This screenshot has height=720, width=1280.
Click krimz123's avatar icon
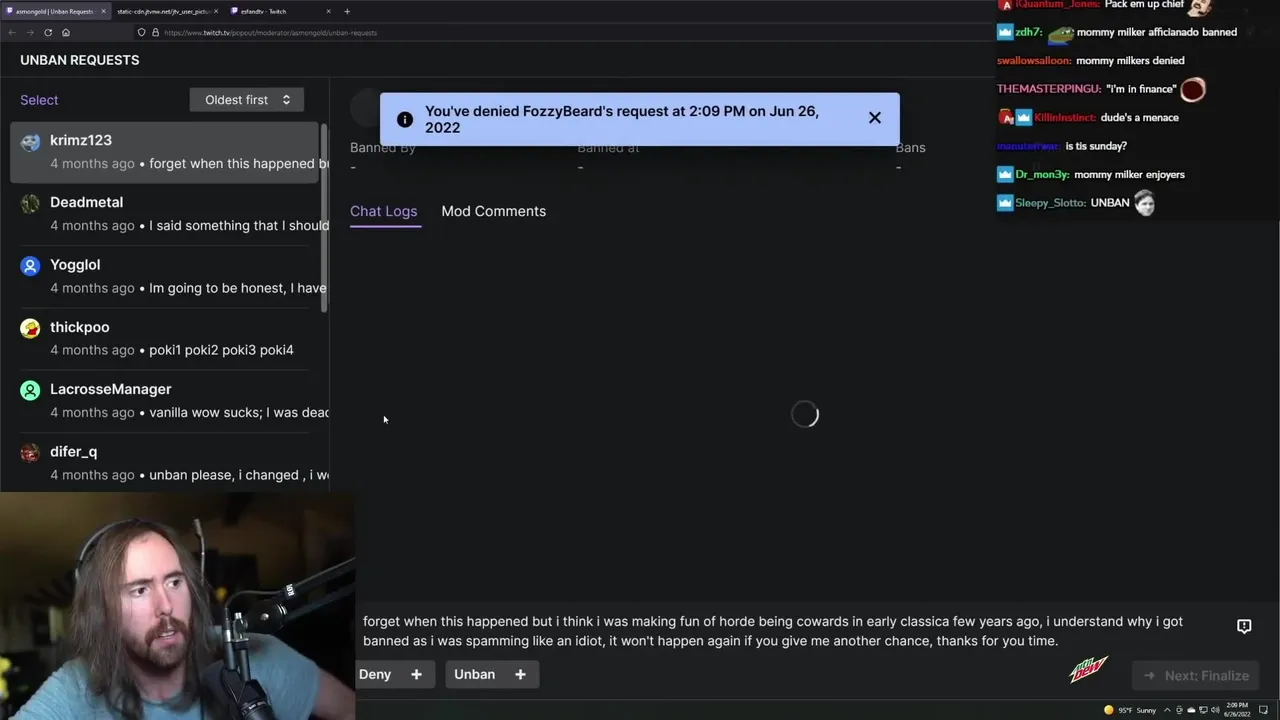30,141
